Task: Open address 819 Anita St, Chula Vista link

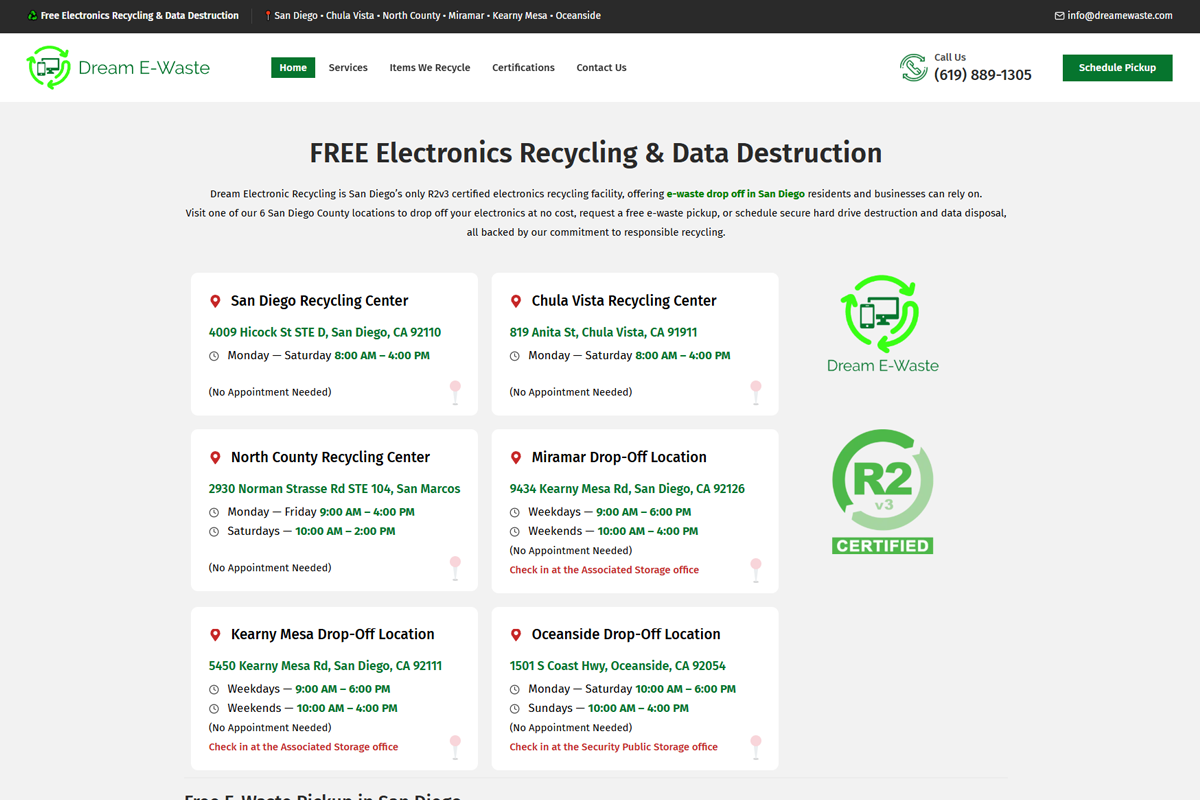Action: [603, 332]
